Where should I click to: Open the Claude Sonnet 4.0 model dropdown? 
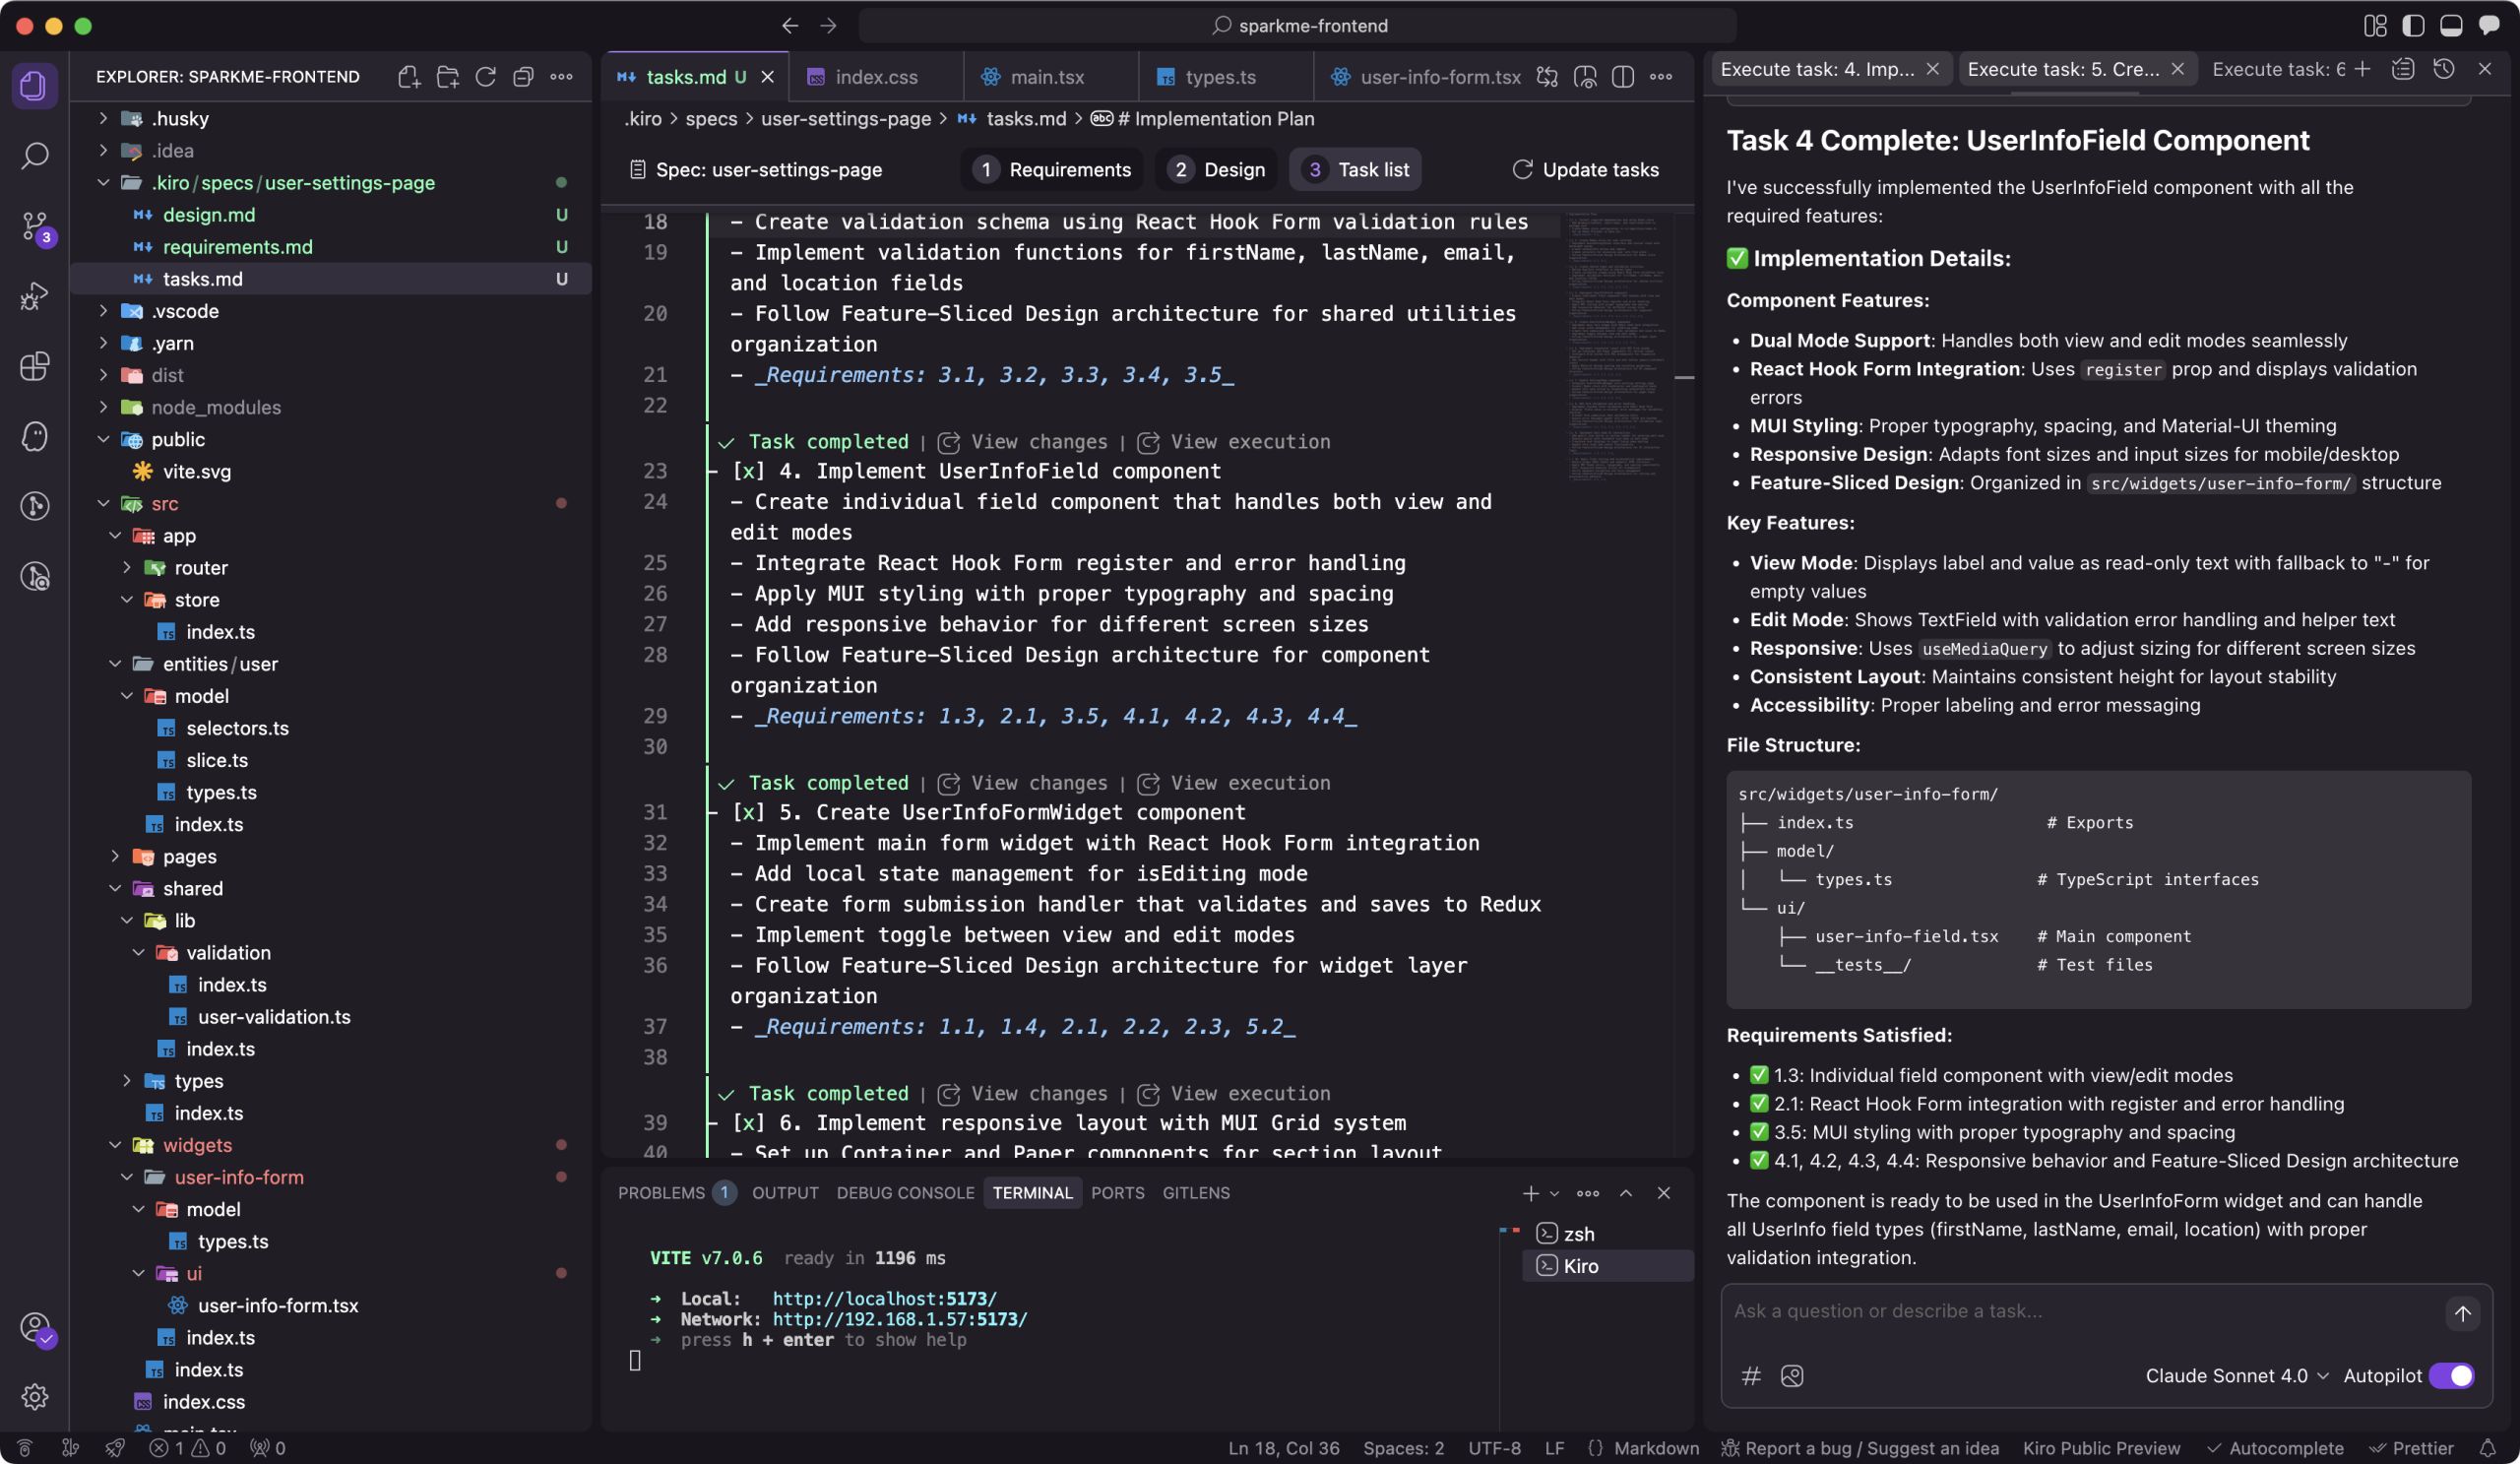pos(2236,1376)
